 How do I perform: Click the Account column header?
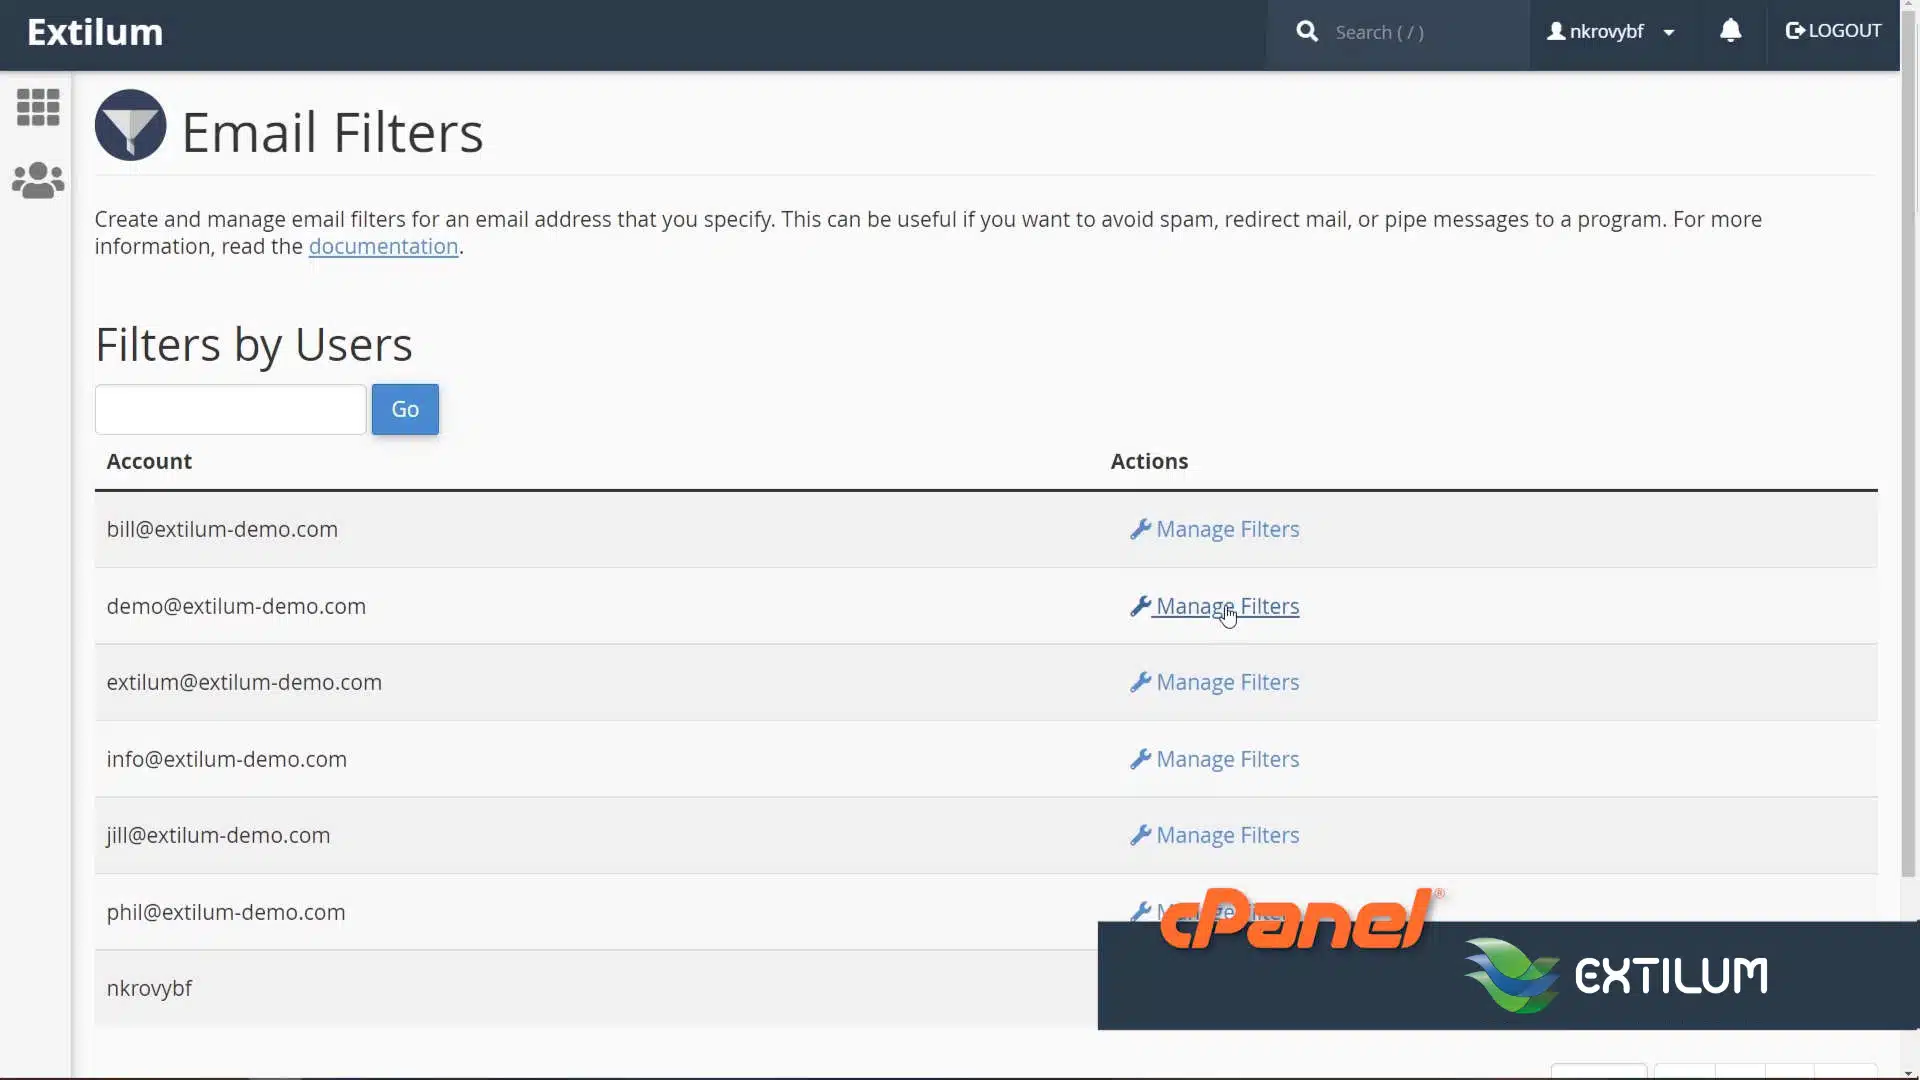(149, 461)
